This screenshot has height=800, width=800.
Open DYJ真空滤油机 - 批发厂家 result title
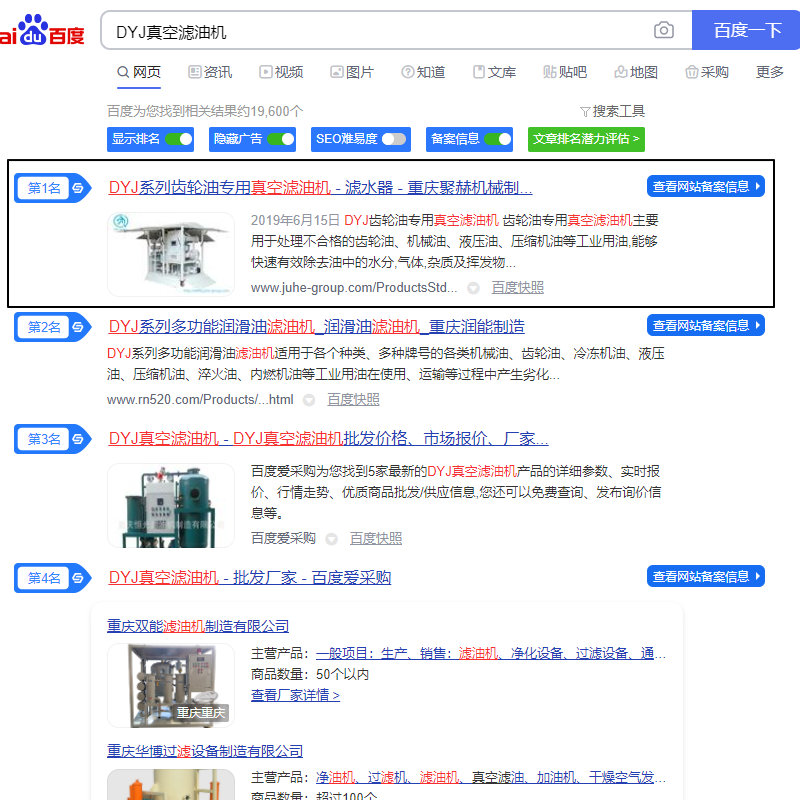tap(250, 578)
